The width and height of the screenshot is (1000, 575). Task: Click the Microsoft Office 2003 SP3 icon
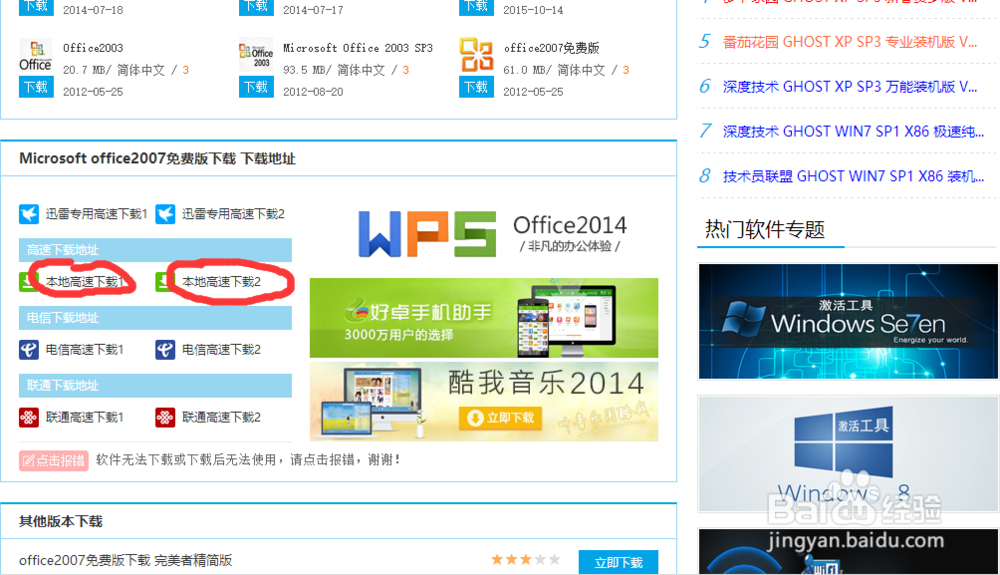pyautogui.click(x=256, y=55)
